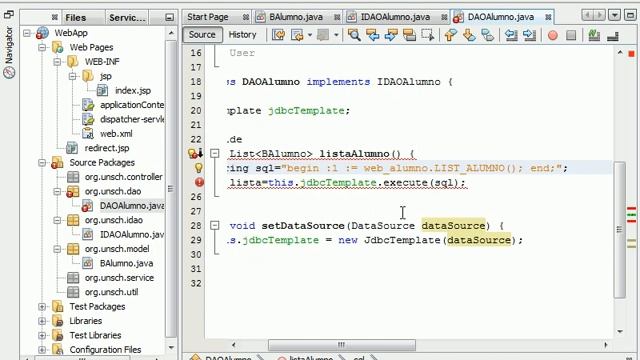Screen dimensions: 640x360
Task: Collapse the jsp folder
Action: point(73,76)
